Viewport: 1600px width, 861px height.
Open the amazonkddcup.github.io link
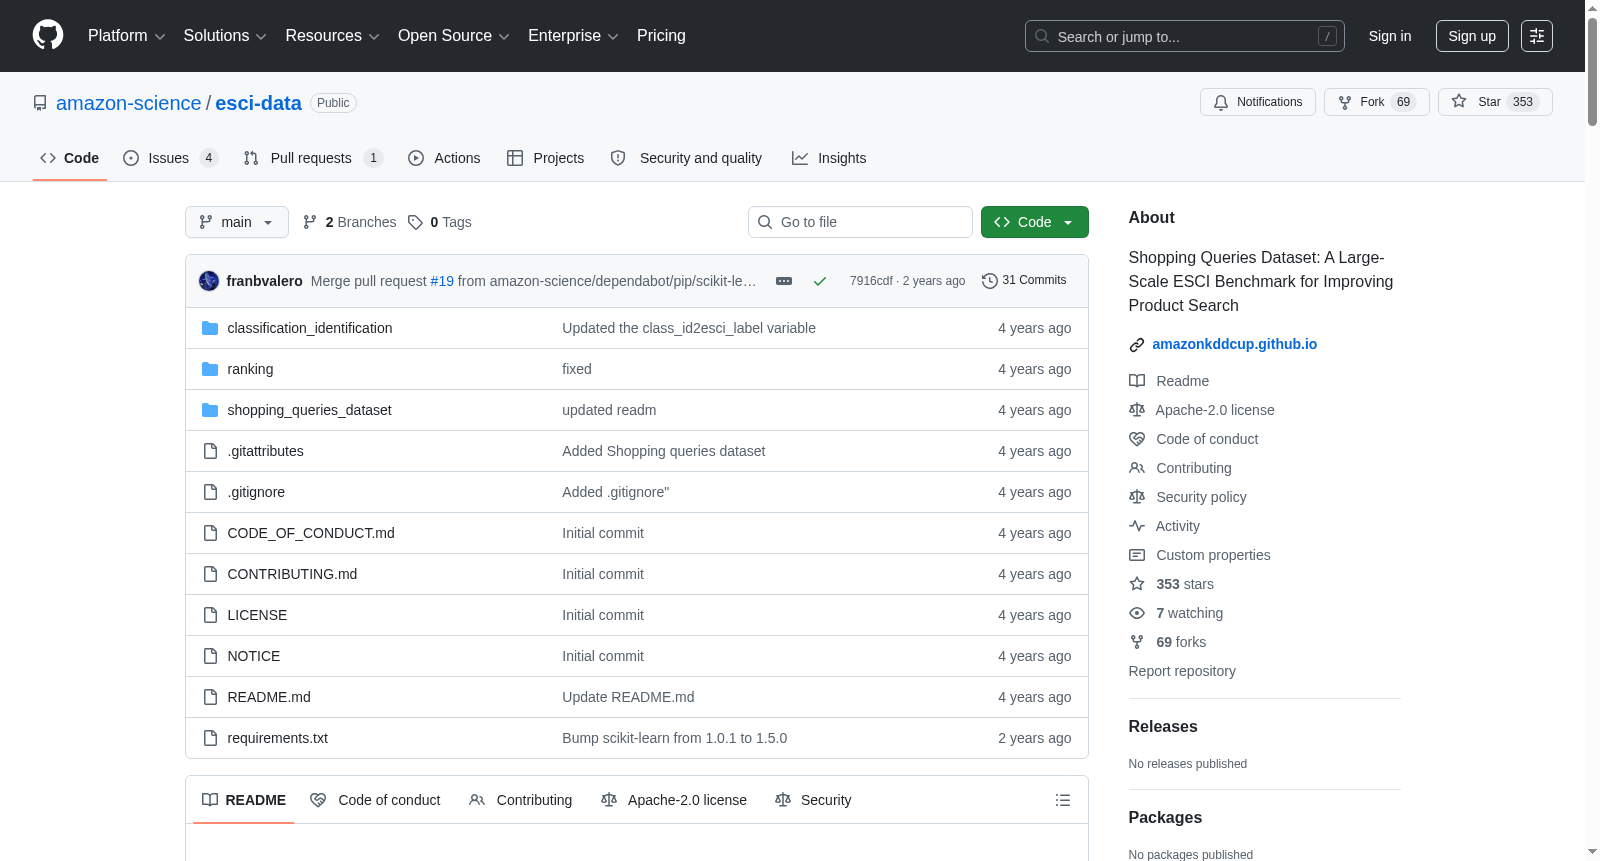coord(1234,344)
